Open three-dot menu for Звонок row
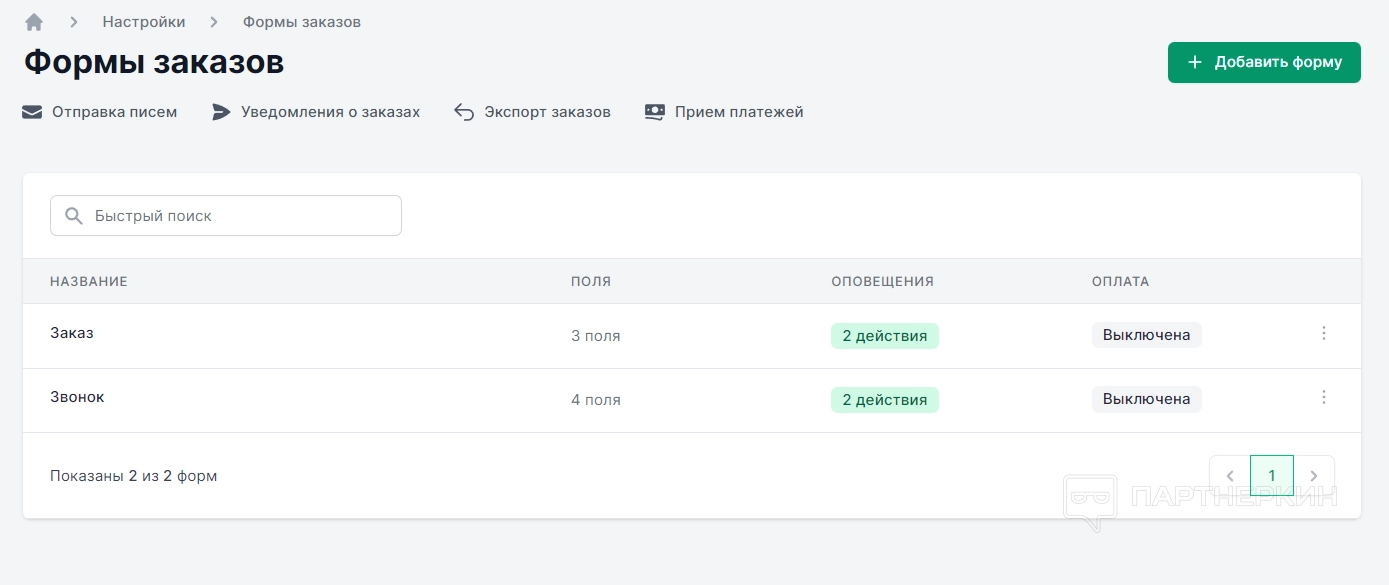Screen dimensions: 1389x585 coord(1324,397)
